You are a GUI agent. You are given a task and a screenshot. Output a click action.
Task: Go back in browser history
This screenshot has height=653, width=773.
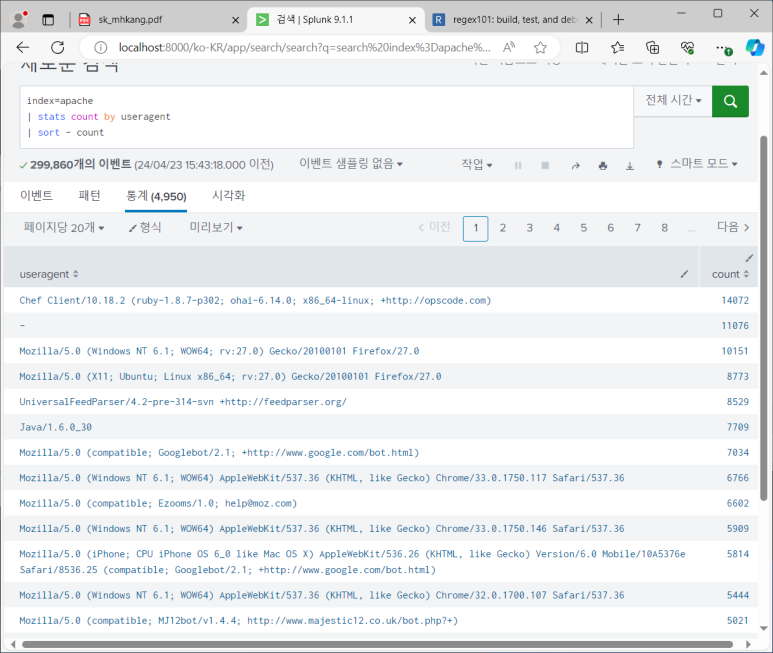point(23,47)
